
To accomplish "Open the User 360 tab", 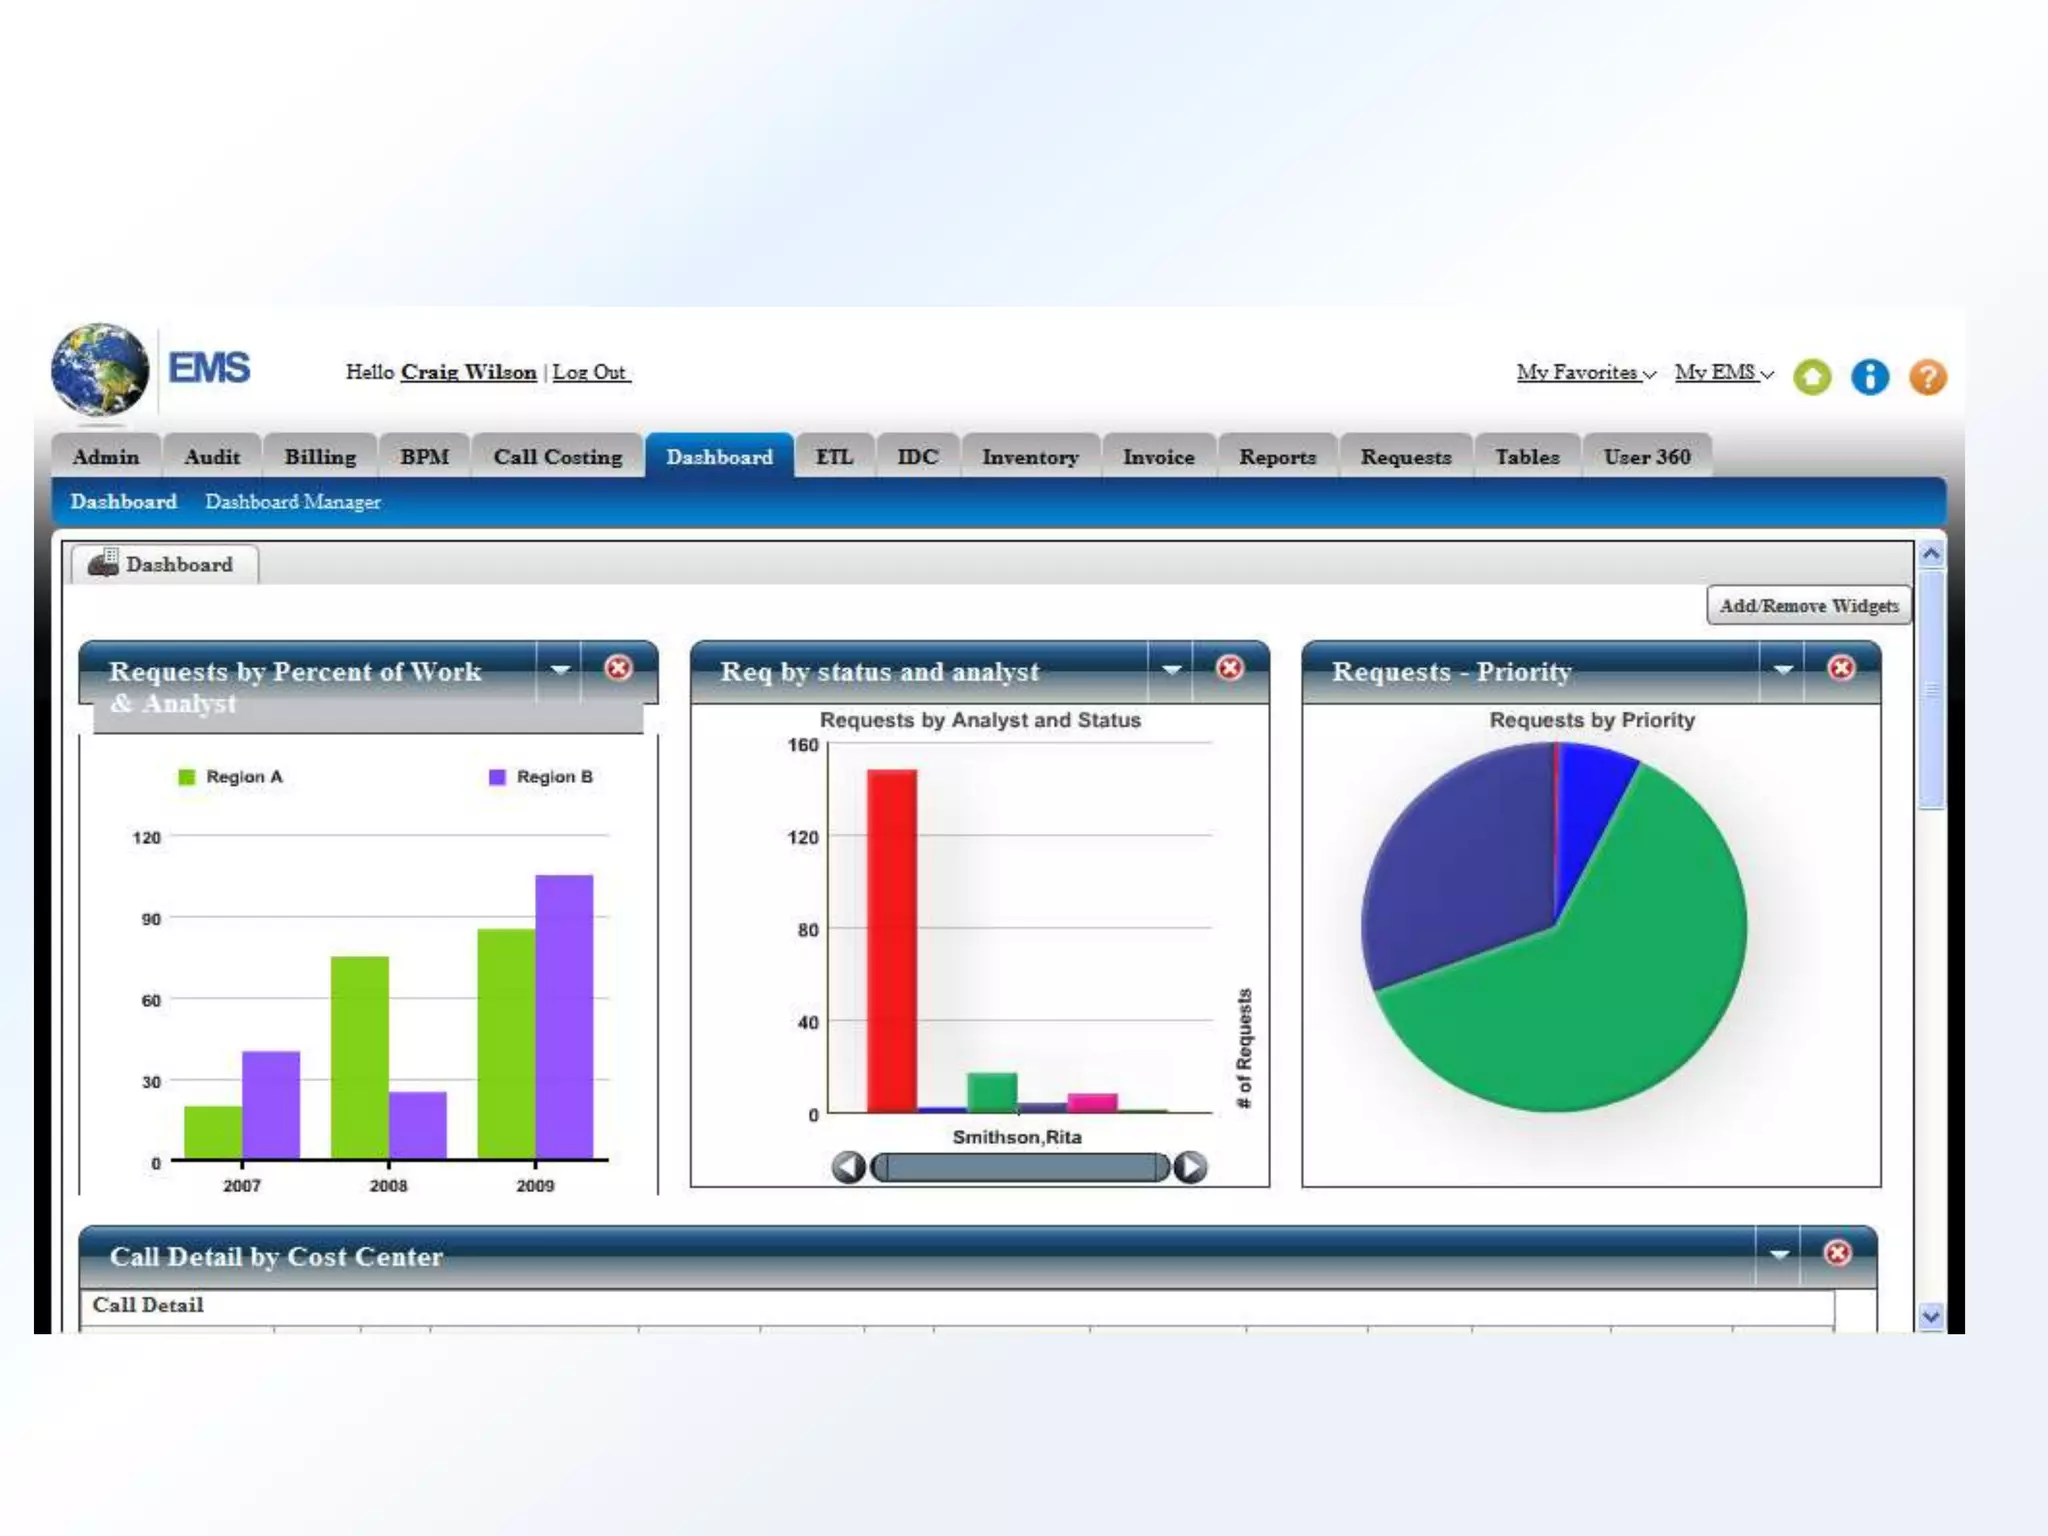I will (1646, 457).
